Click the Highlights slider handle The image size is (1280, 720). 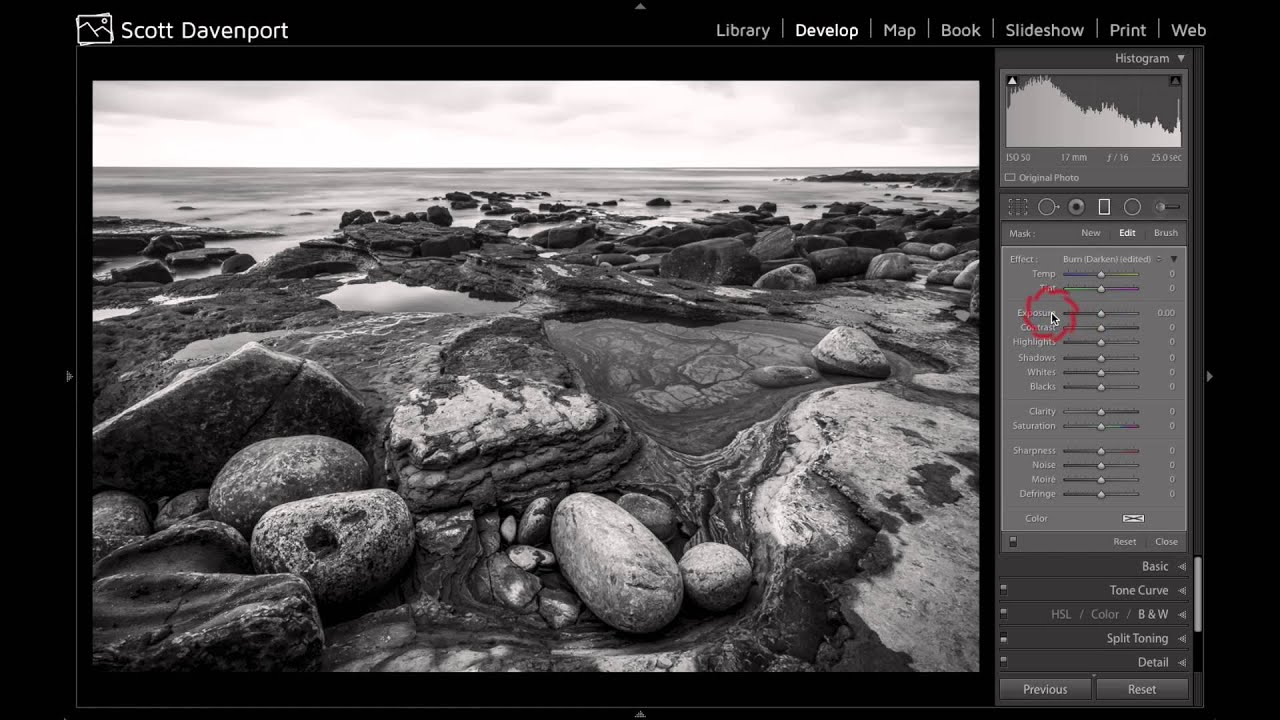point(1101,342)
